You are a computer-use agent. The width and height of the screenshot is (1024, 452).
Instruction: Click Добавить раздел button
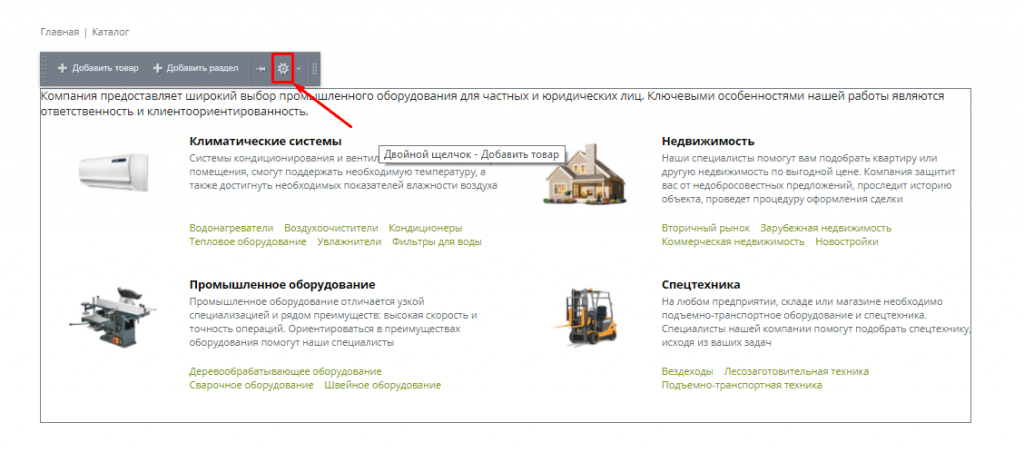point(196,68)
